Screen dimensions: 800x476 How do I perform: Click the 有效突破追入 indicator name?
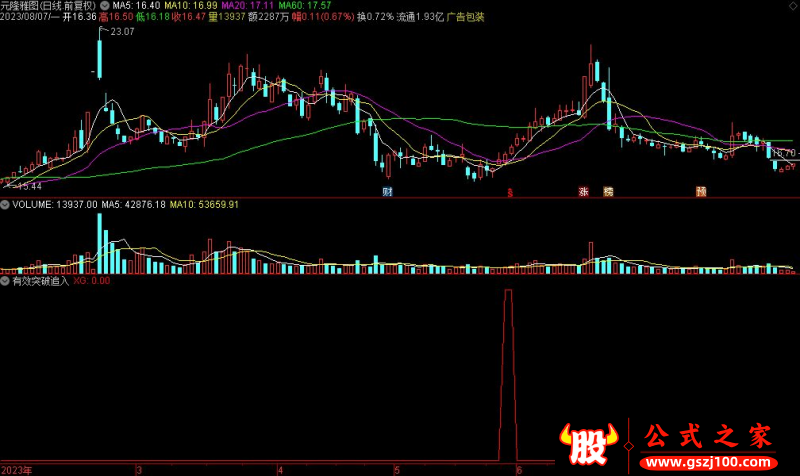pyautogui.click(x=40, y=281)
